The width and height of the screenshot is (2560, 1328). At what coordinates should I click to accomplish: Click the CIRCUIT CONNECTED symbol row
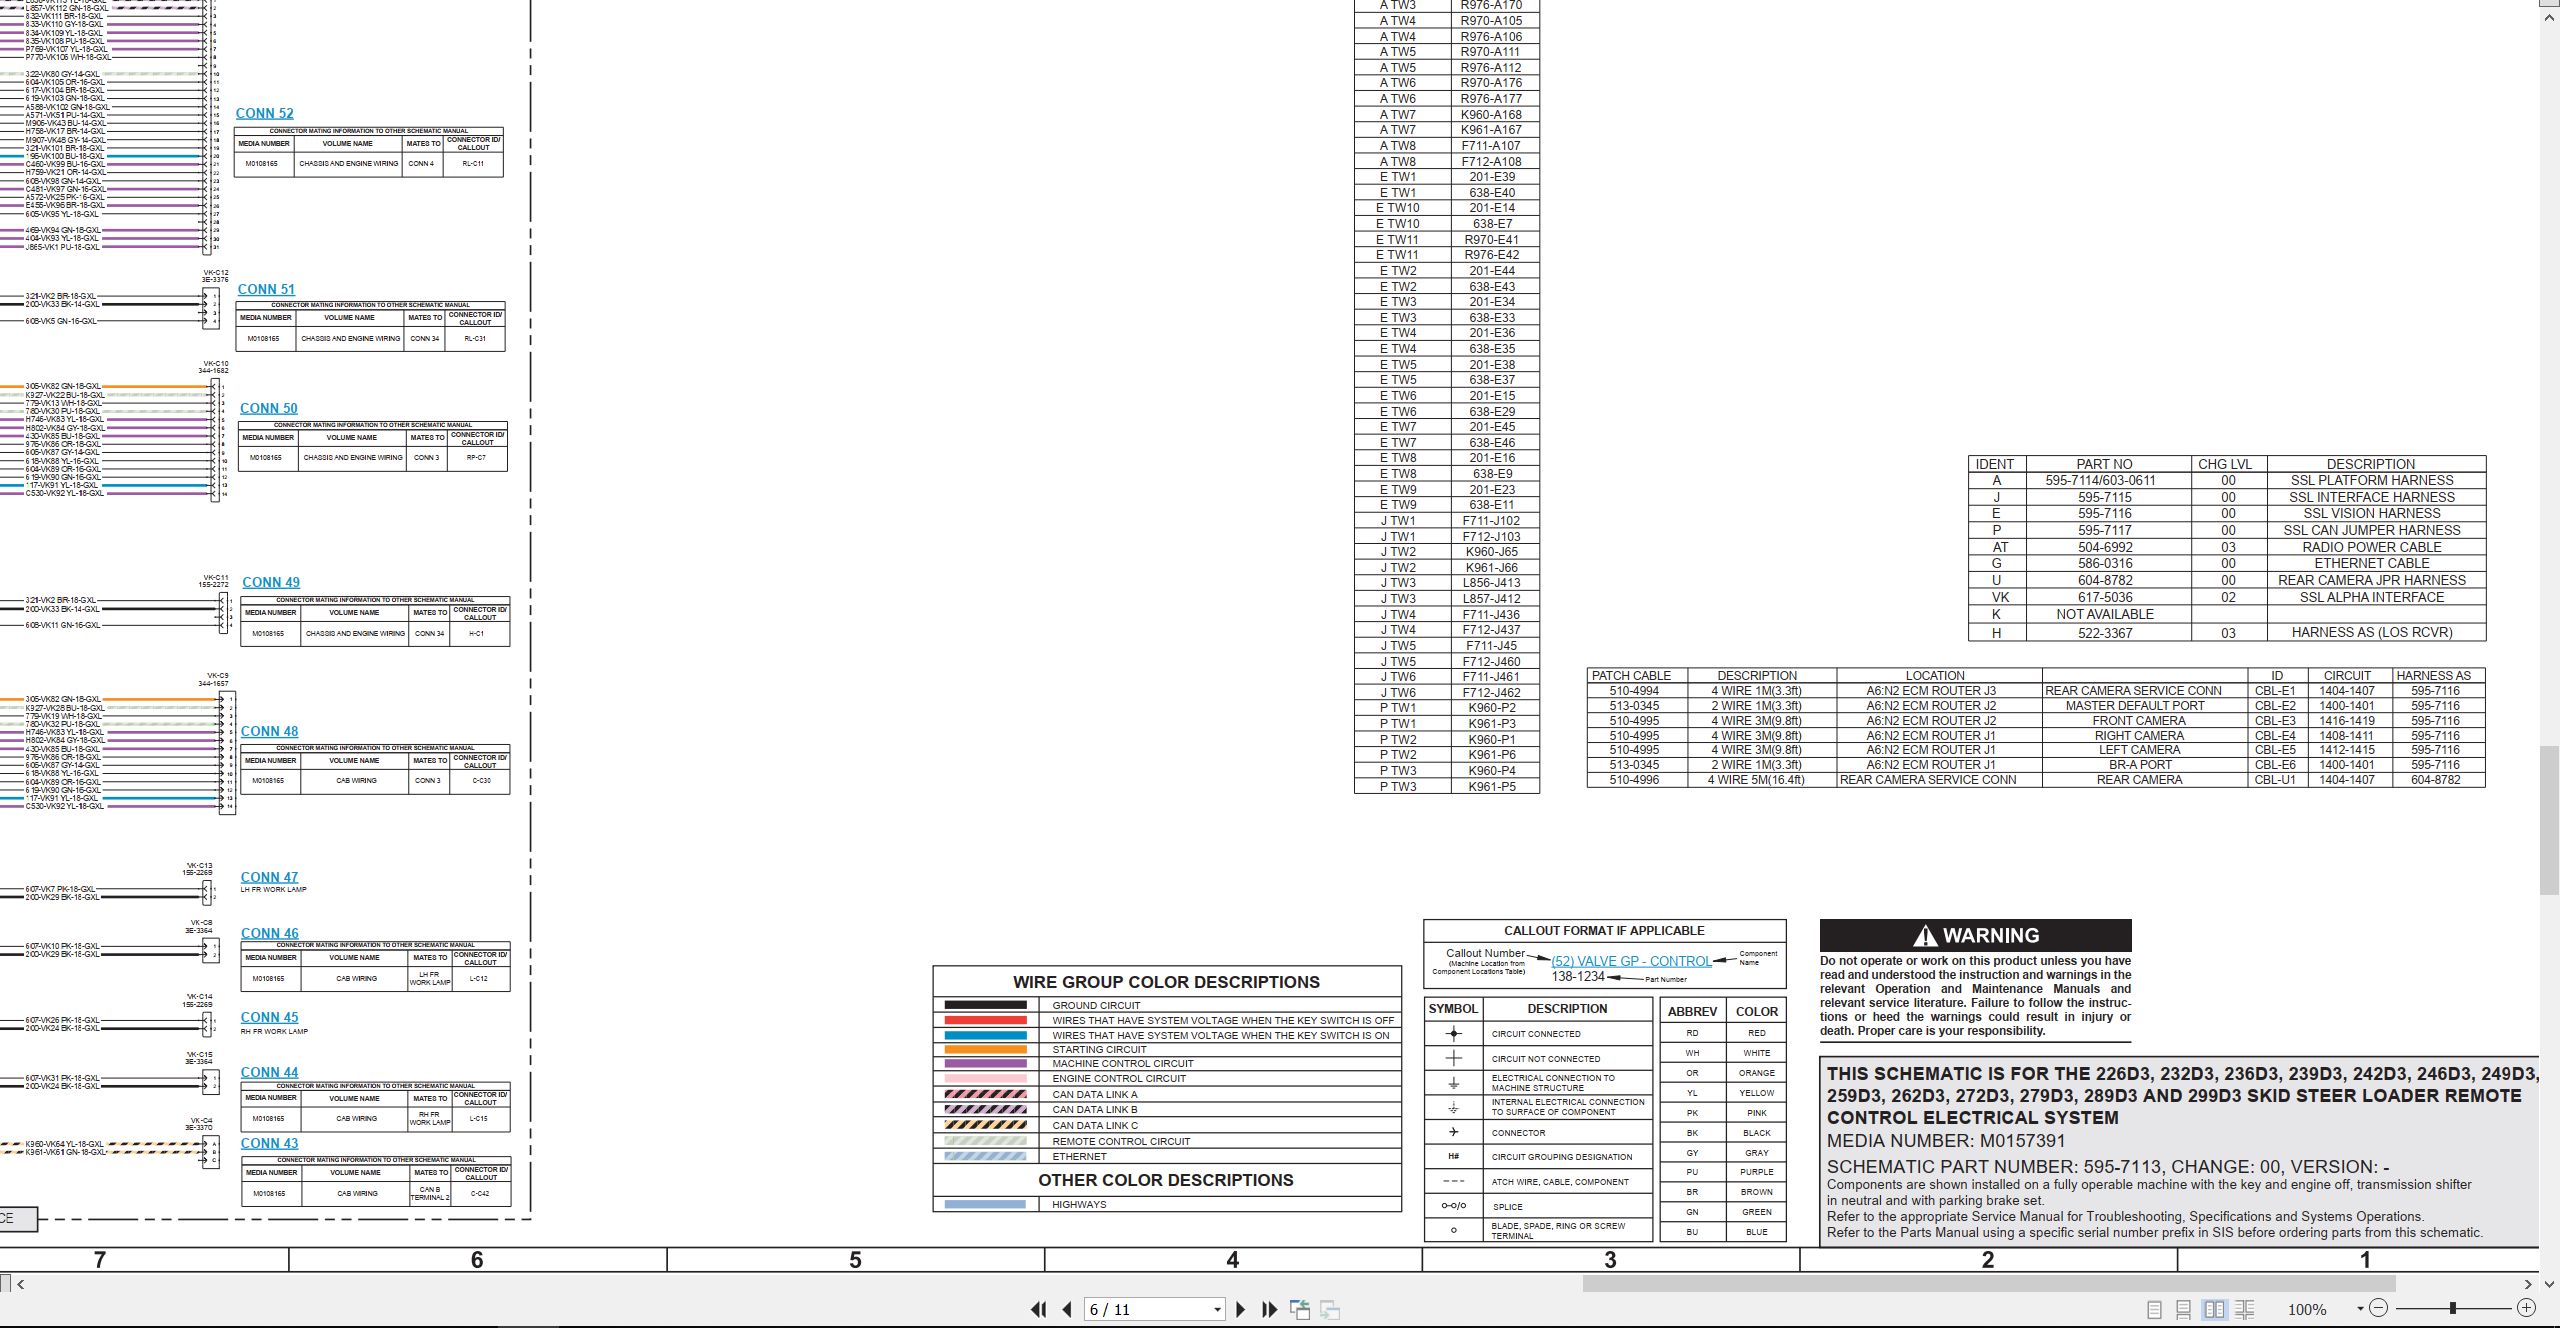click(x=1537, y=1034)
